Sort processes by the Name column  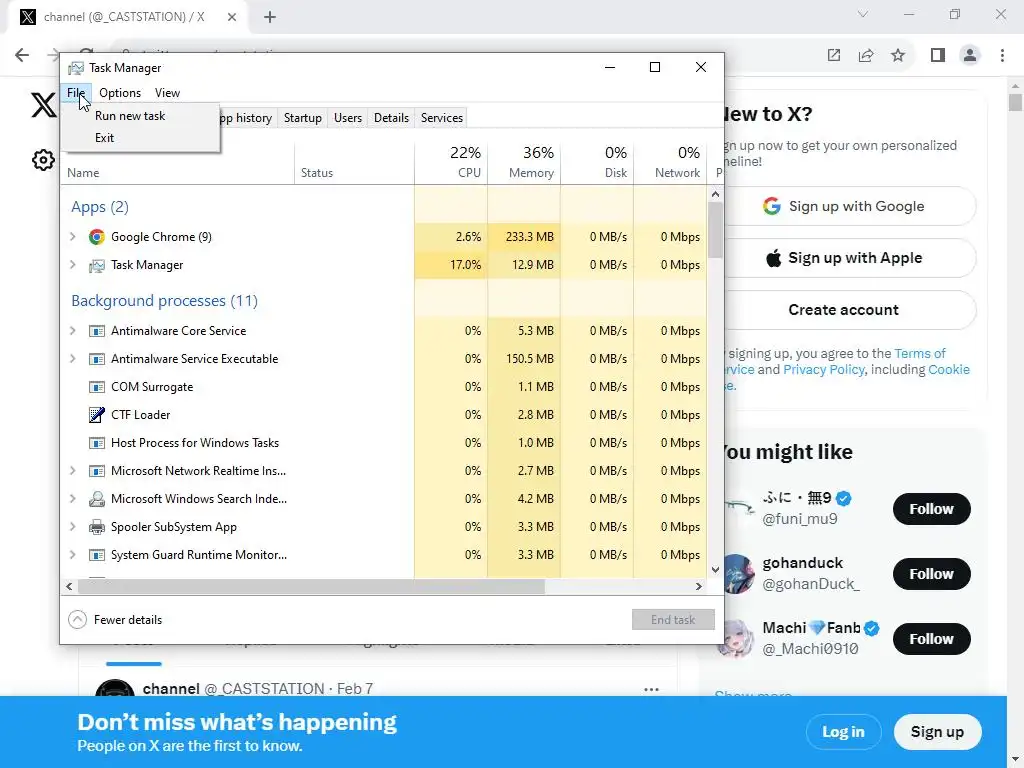(x=178, y=173)
